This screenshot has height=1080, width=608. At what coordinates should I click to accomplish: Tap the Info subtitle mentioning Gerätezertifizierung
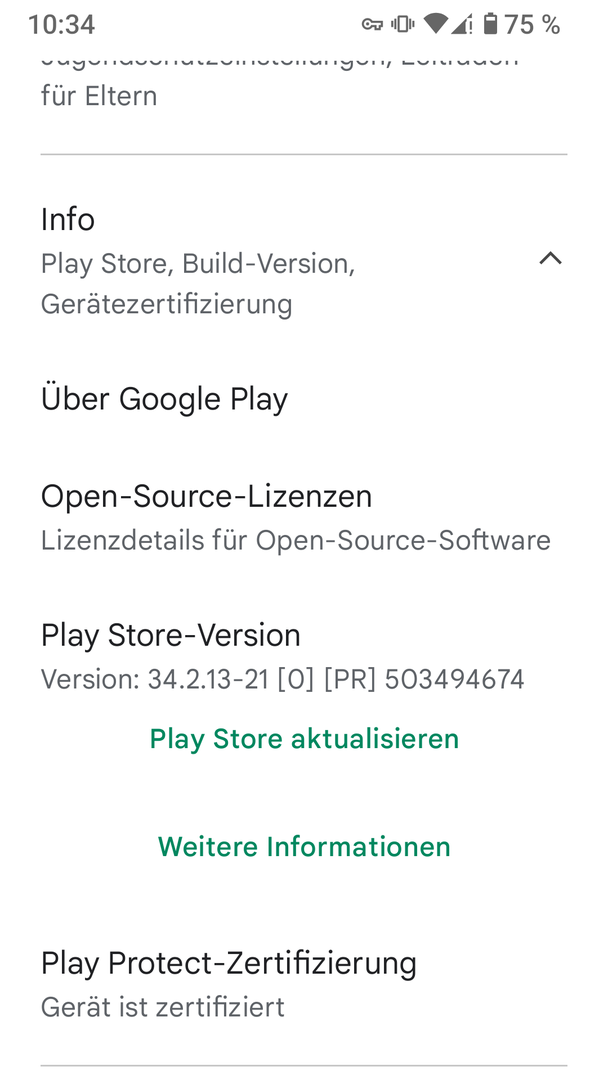[166, 303]
